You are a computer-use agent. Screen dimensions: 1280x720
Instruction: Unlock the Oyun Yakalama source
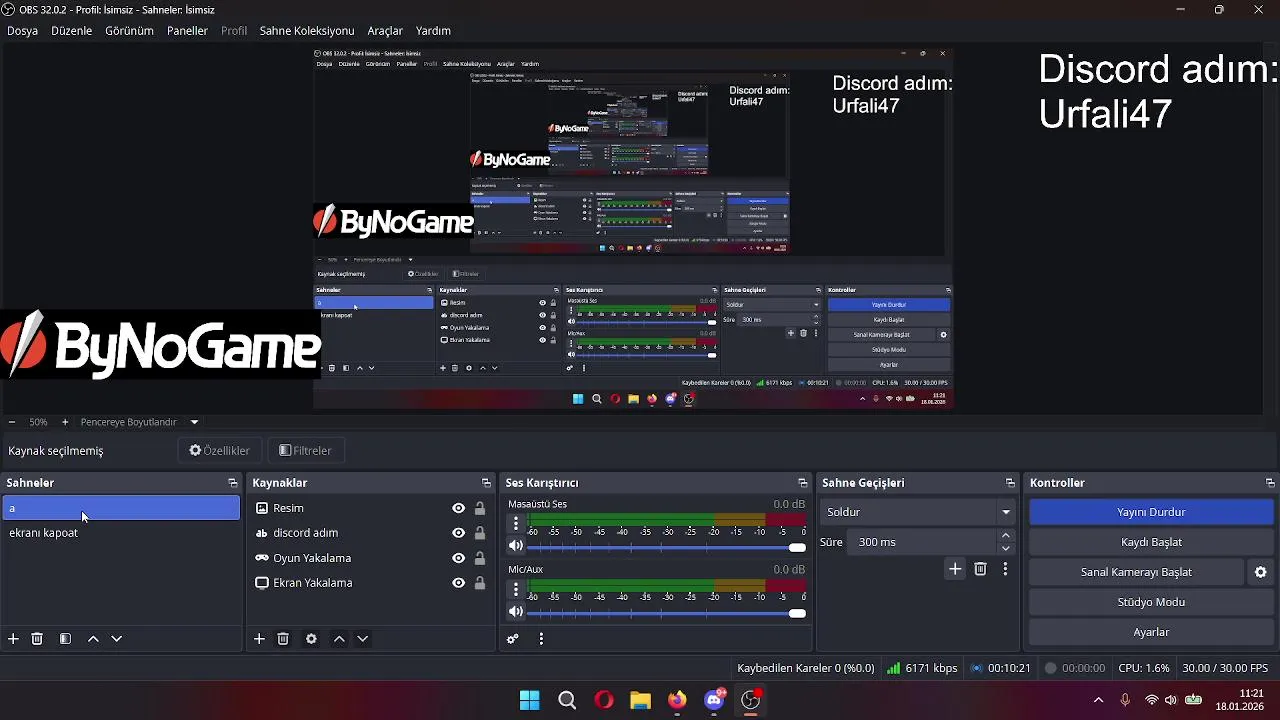pyautogui.click(x=480, y=558)
